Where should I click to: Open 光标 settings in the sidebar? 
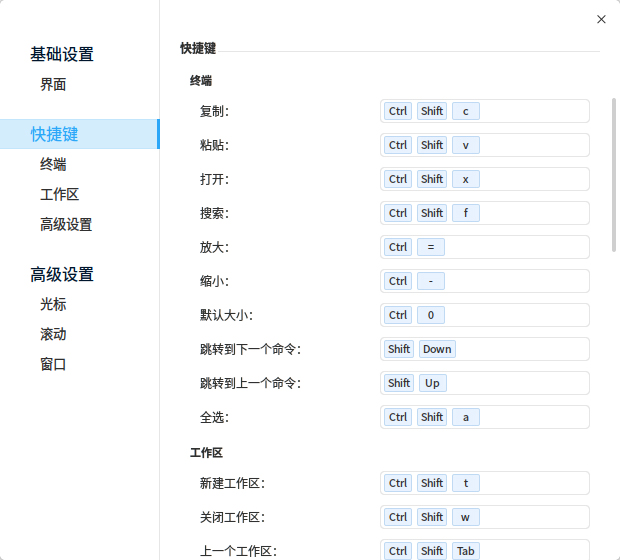tap(53, 304)
